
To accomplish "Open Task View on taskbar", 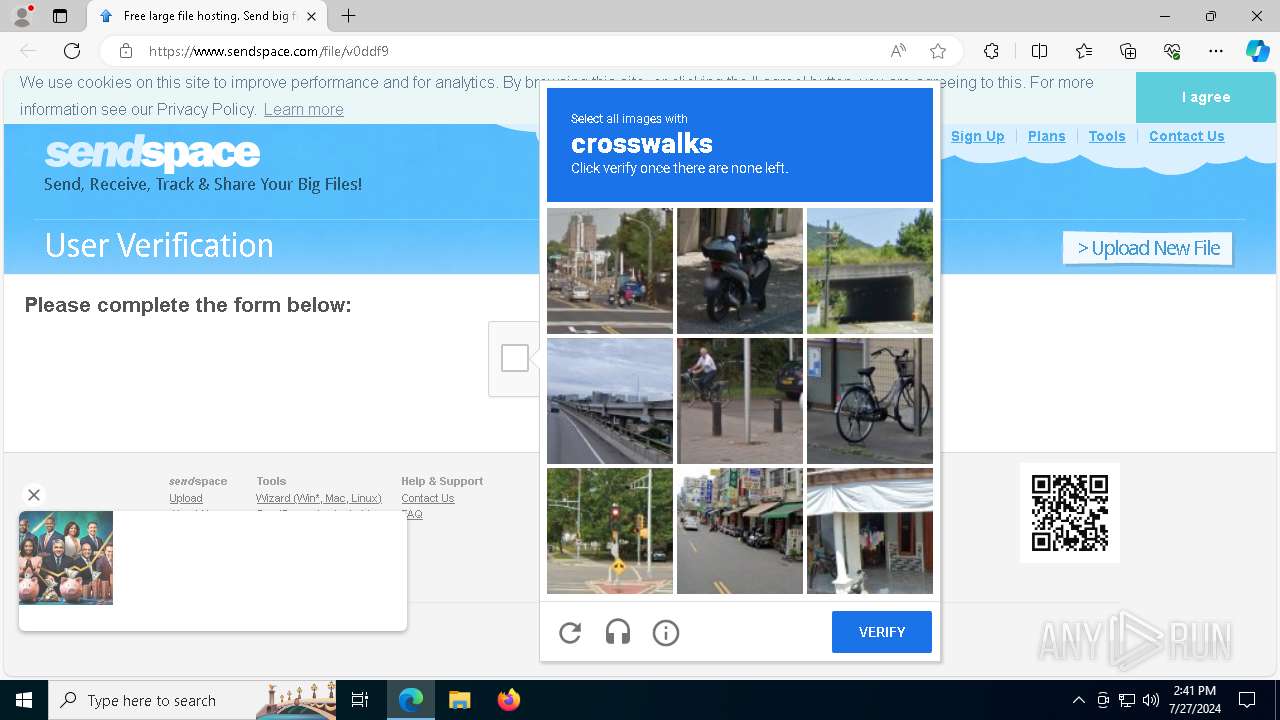I will 360,700.
